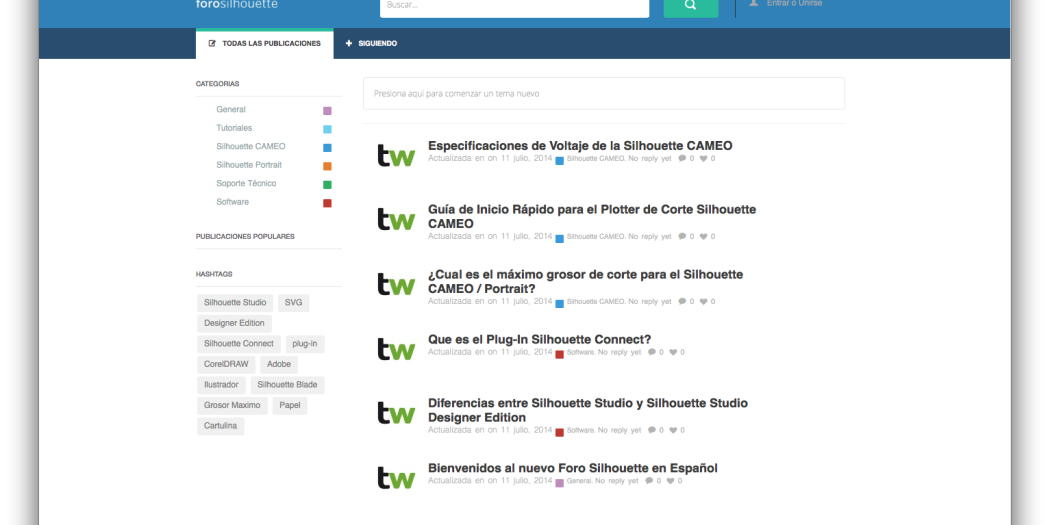1050x525 pixels.
Task: Open avatar of Especificaciones de Voltaje post
Action: point(396,155)
